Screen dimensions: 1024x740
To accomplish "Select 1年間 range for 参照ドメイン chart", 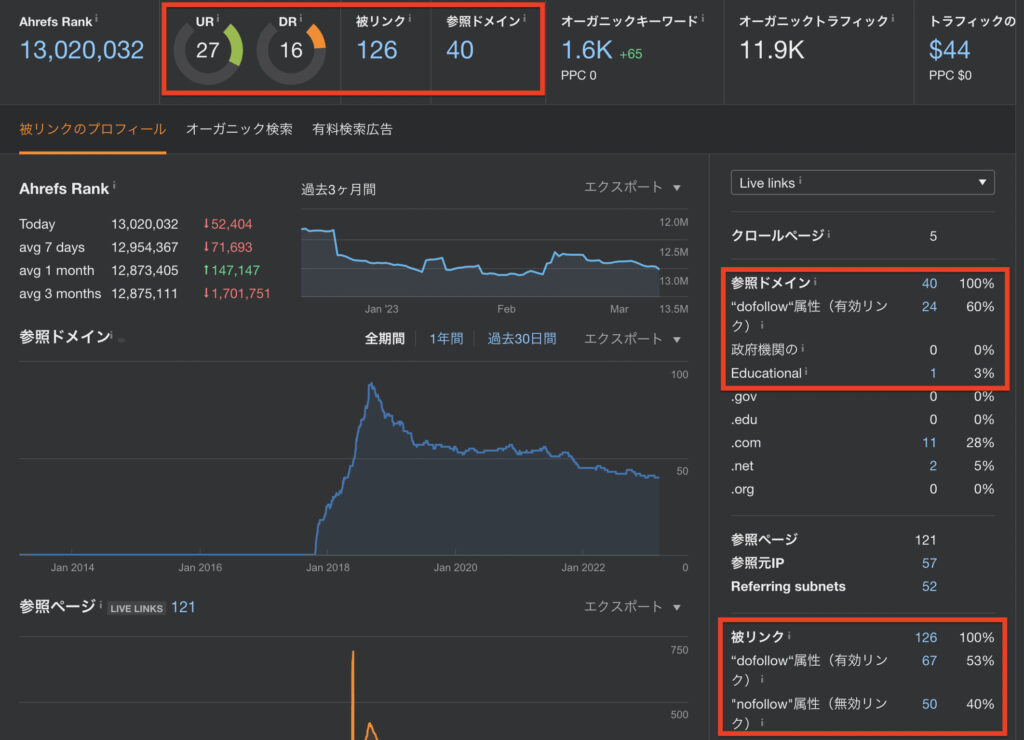I will (446, 339).
